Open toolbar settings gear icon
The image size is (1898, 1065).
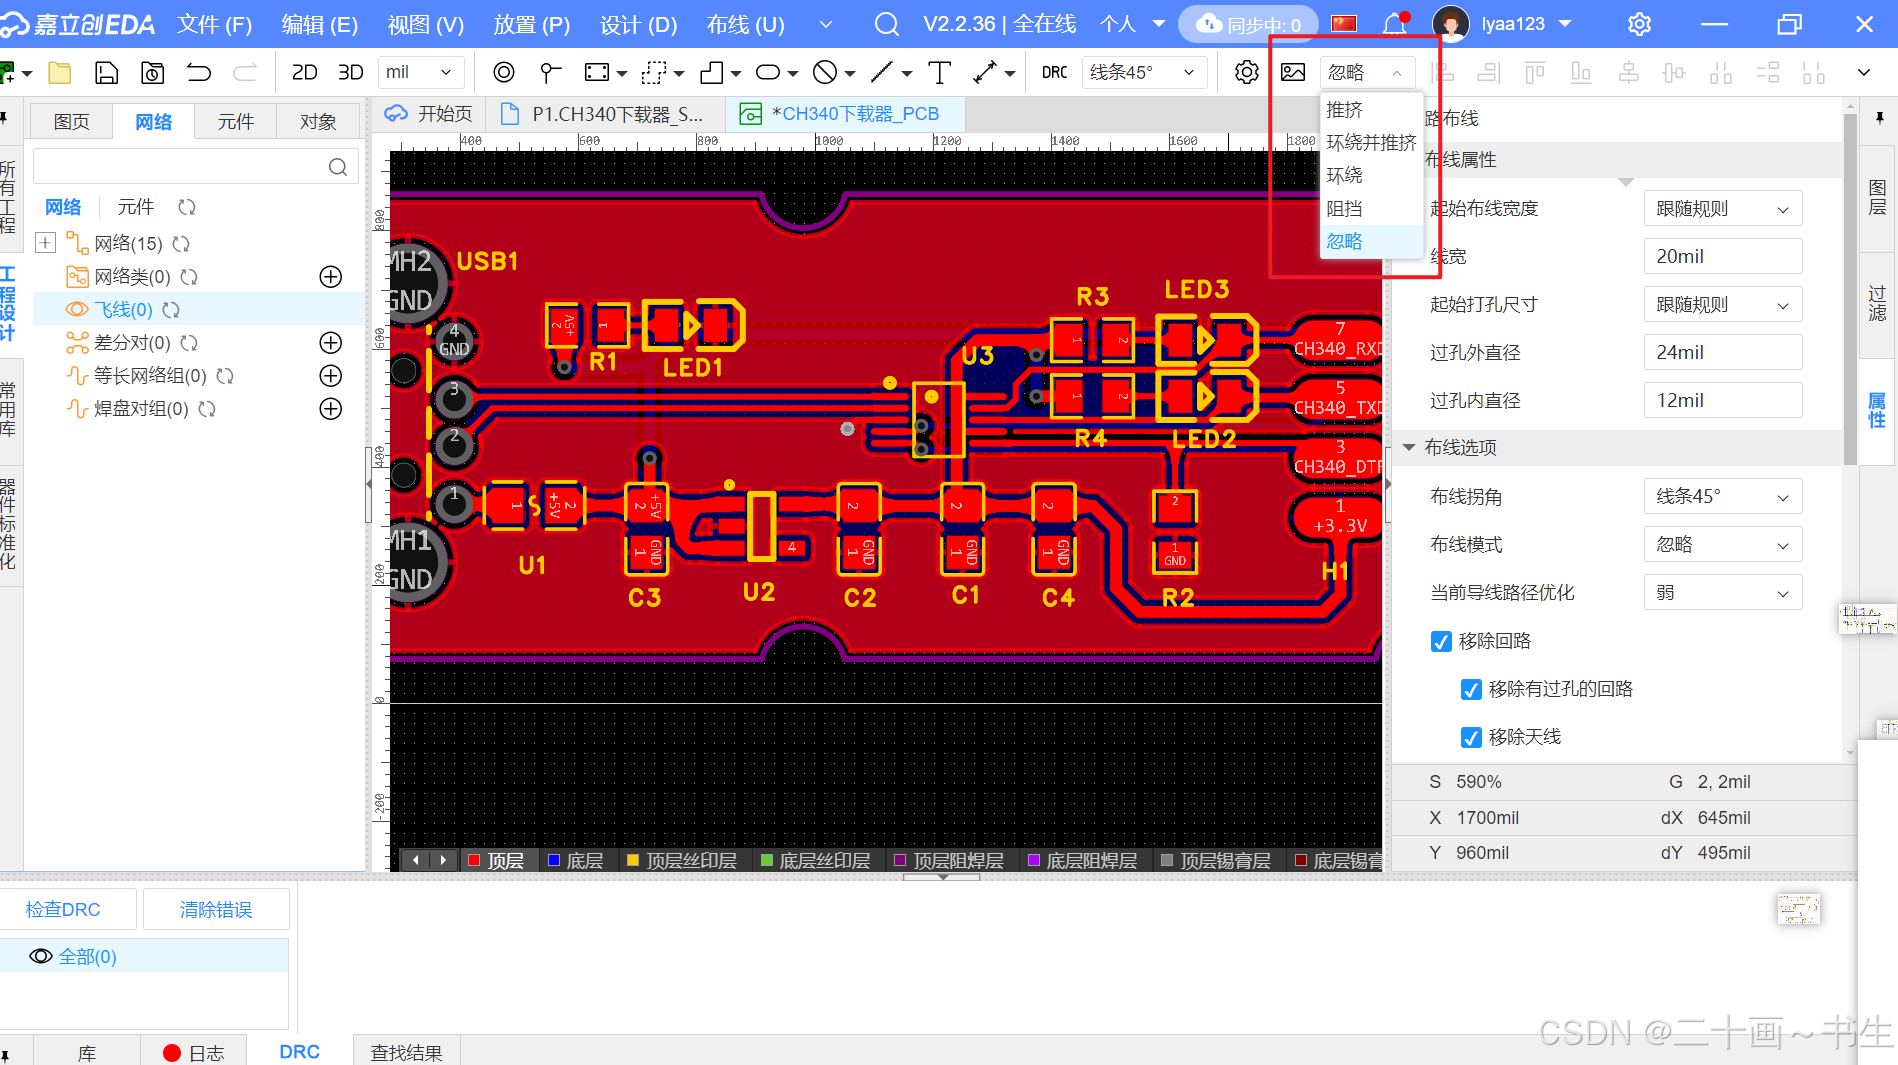(1246, 72)
